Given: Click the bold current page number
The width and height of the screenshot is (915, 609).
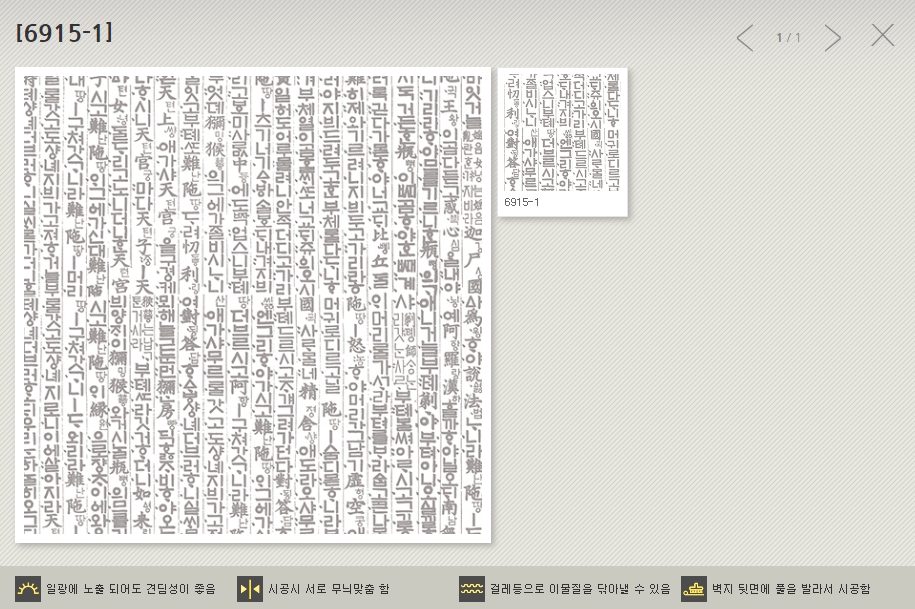Looking at the screenshot, I should (780, 38).
